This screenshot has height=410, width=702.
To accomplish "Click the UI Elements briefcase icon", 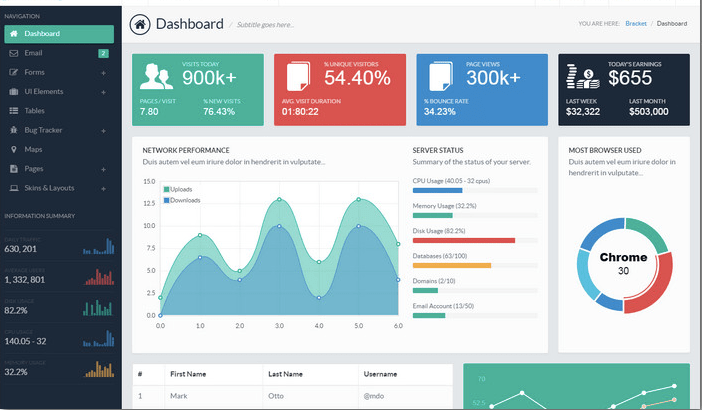I will tap(14, 91).
